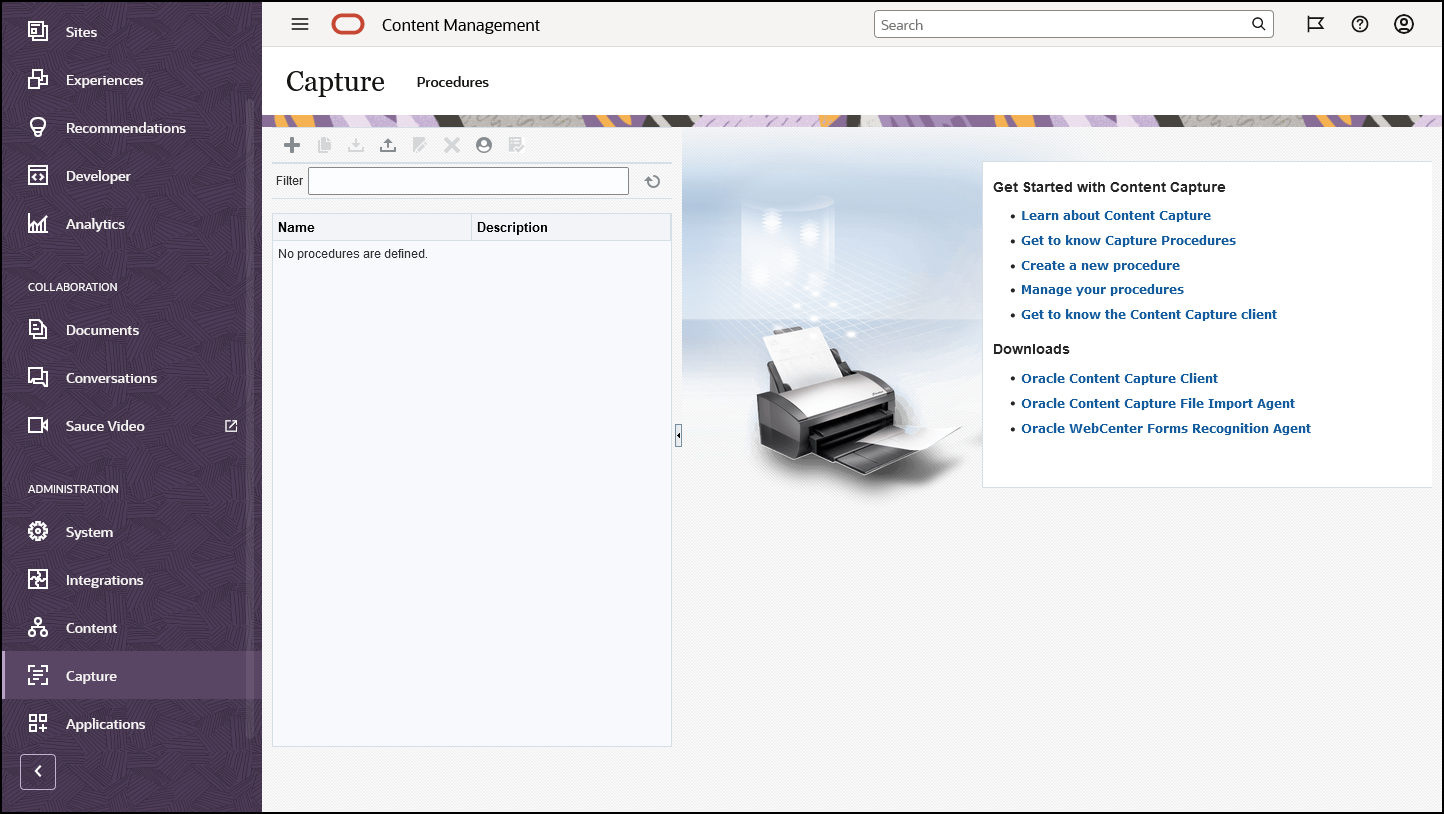This screenshot has height=814, width=1444.
Task: Click the Downloads heading
Action: tap(1031, 349)
